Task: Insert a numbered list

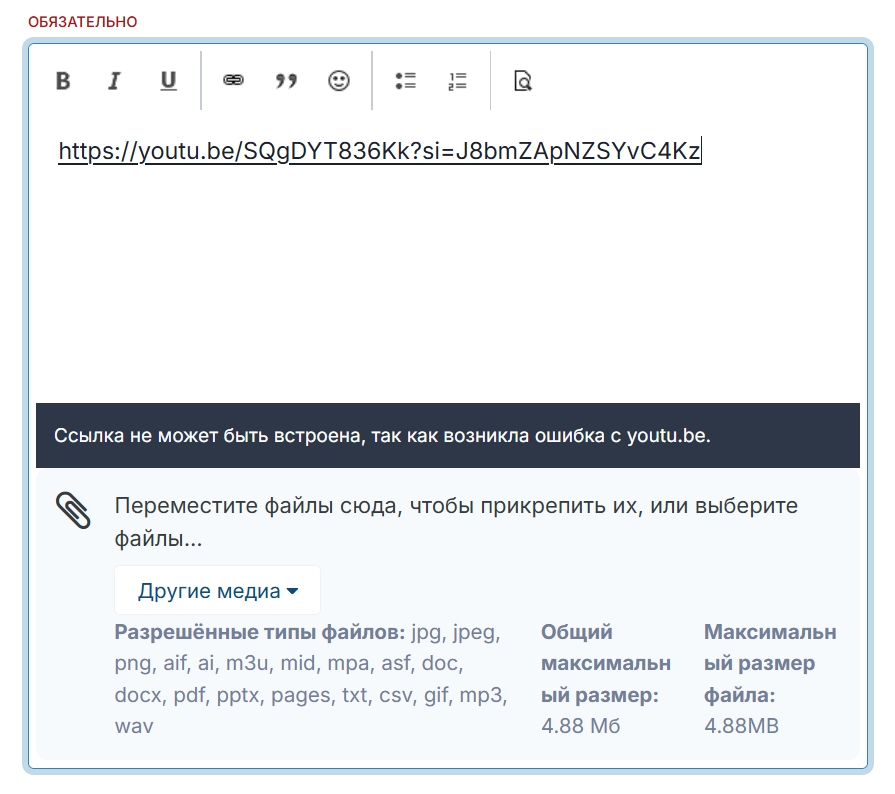Action: [458, 80]
